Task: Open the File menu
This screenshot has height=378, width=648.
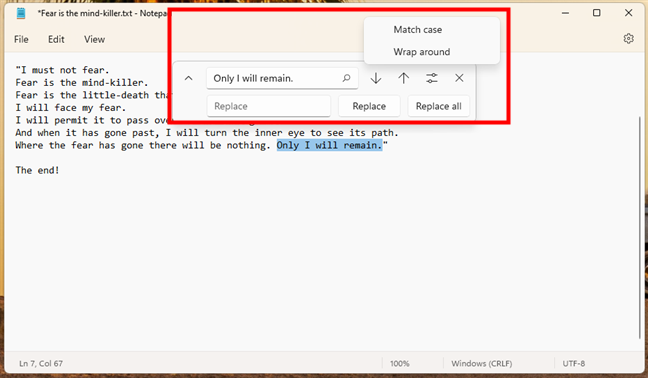Action: [21, 39]
